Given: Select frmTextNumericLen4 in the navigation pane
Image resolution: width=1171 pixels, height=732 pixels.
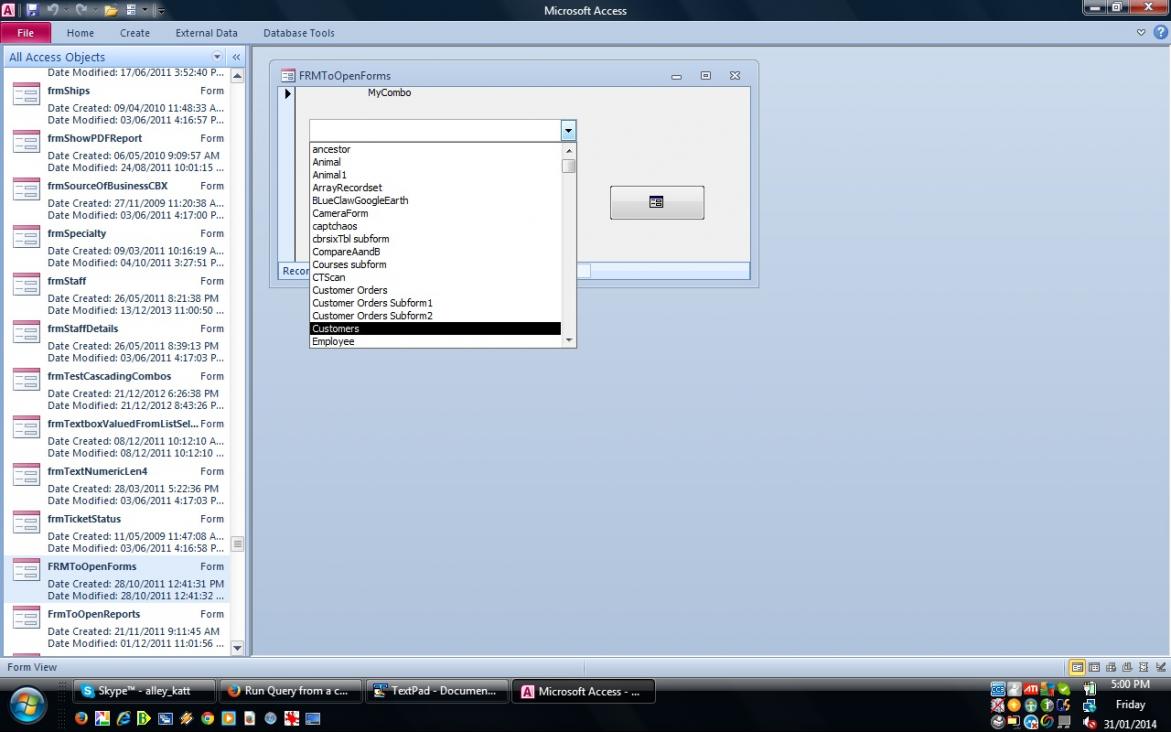Looking at the screenshot, I should tap(117, 484).
